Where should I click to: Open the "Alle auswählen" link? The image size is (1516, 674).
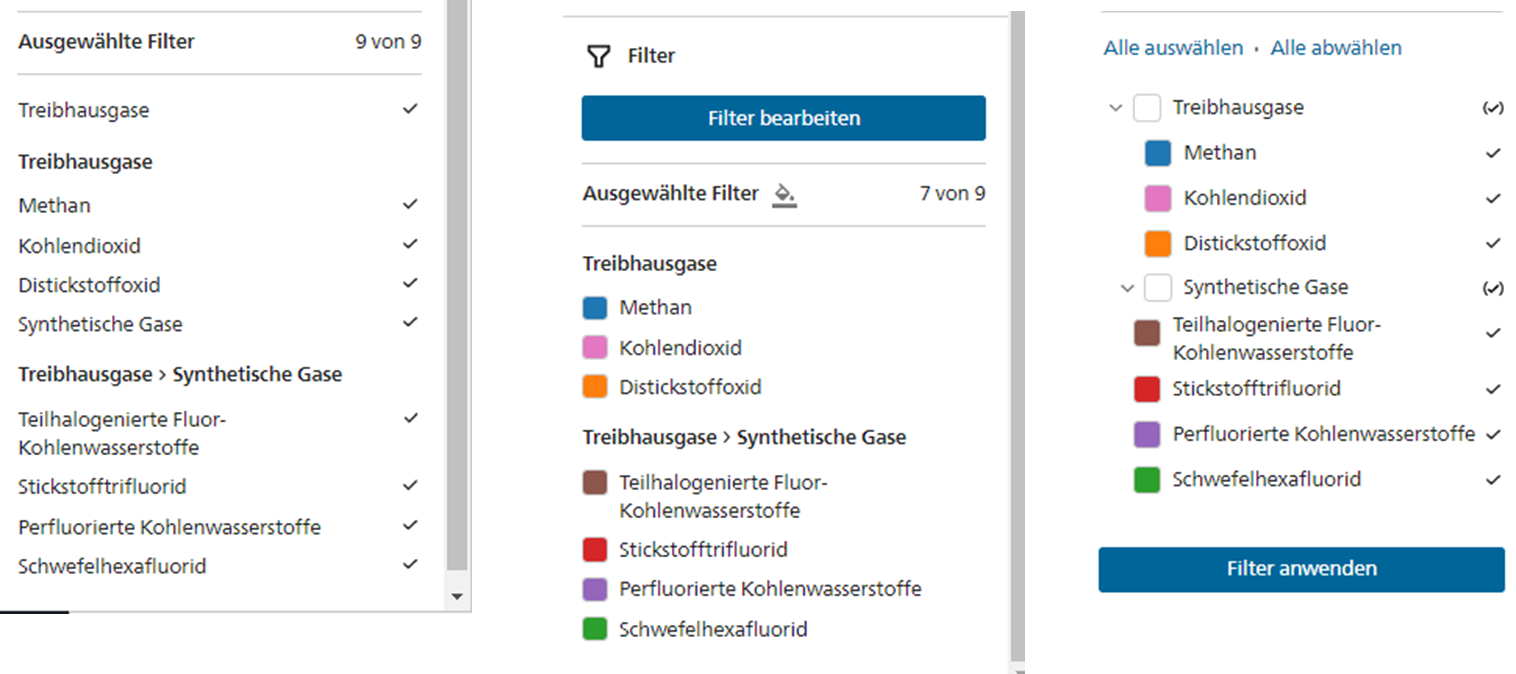tap(1172, 47)
